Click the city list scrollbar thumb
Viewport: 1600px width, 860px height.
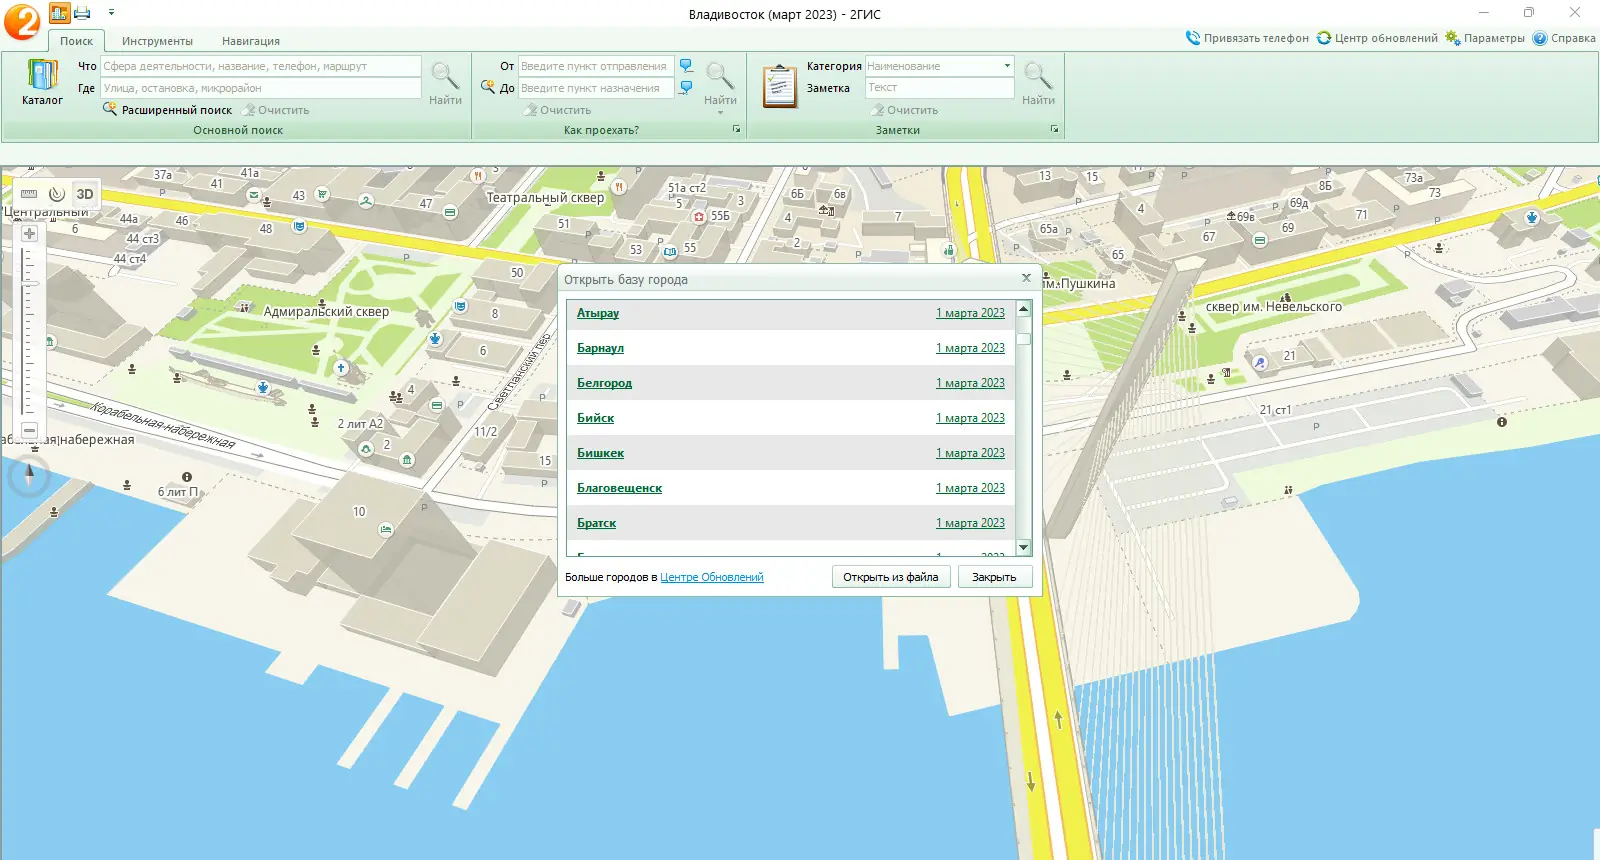[1023, 337]
